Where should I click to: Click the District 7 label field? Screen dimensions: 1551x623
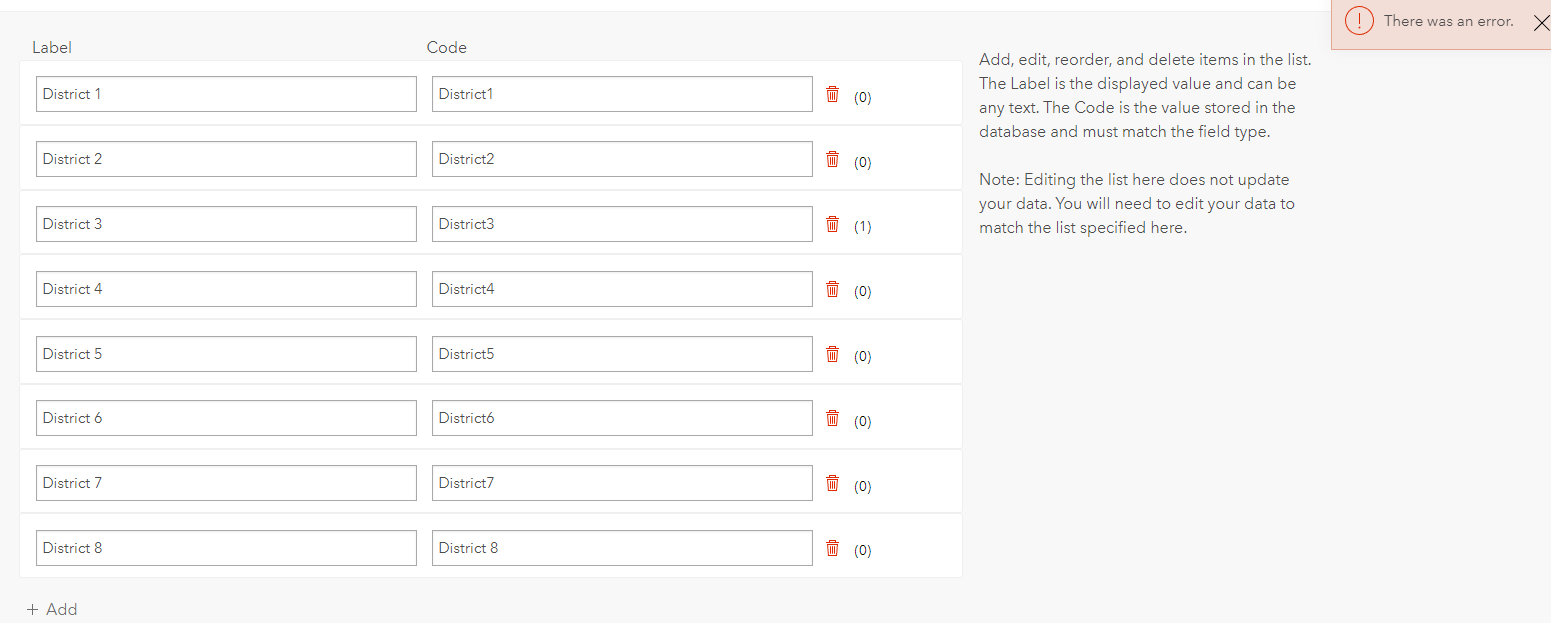[x=226, y=483]
